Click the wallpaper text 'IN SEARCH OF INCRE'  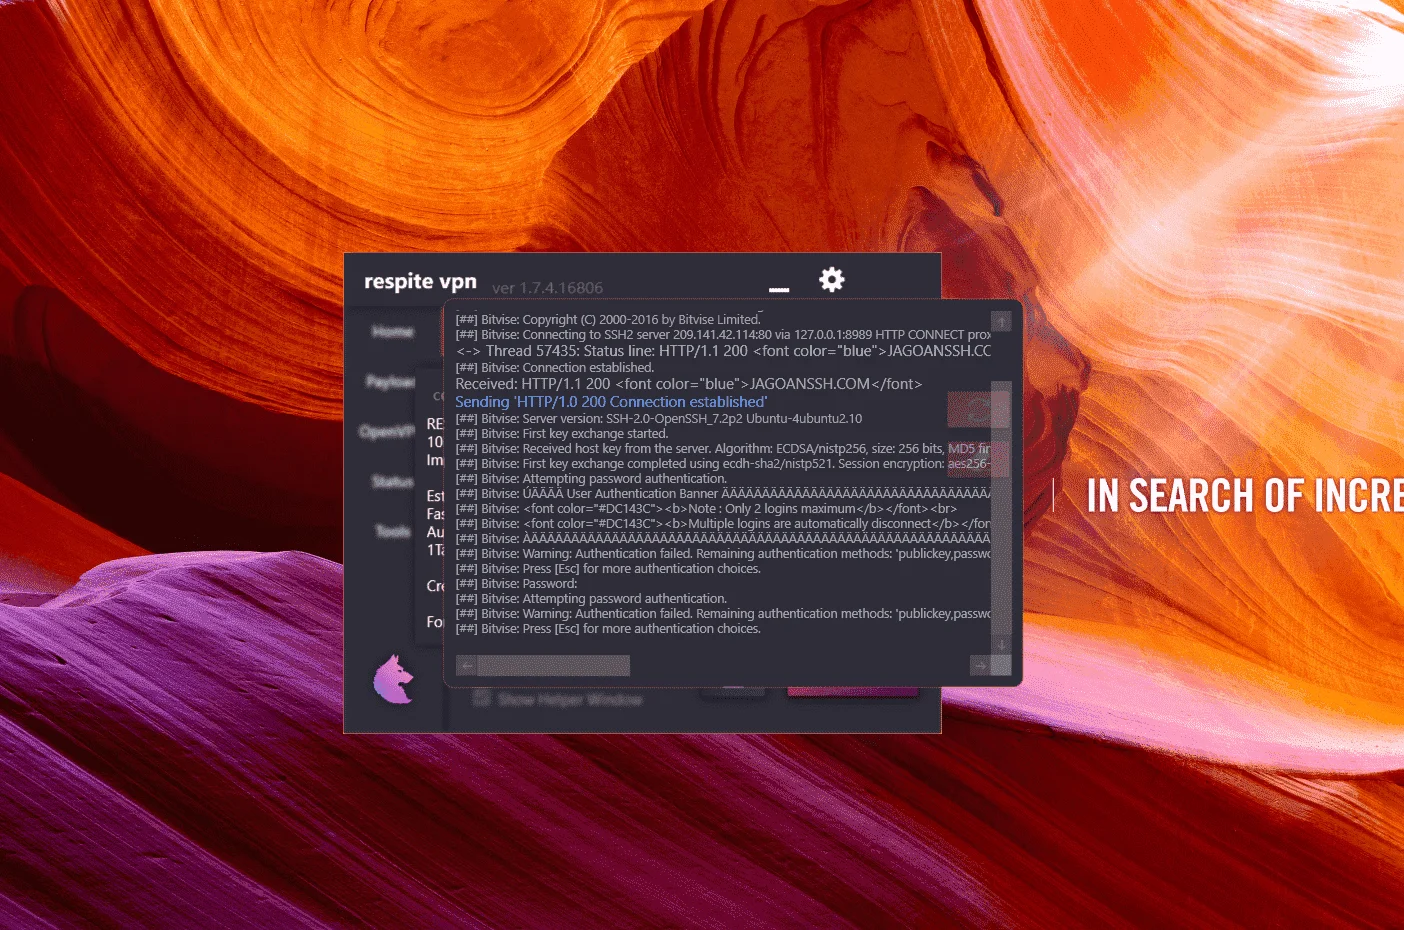(1245, 496)
